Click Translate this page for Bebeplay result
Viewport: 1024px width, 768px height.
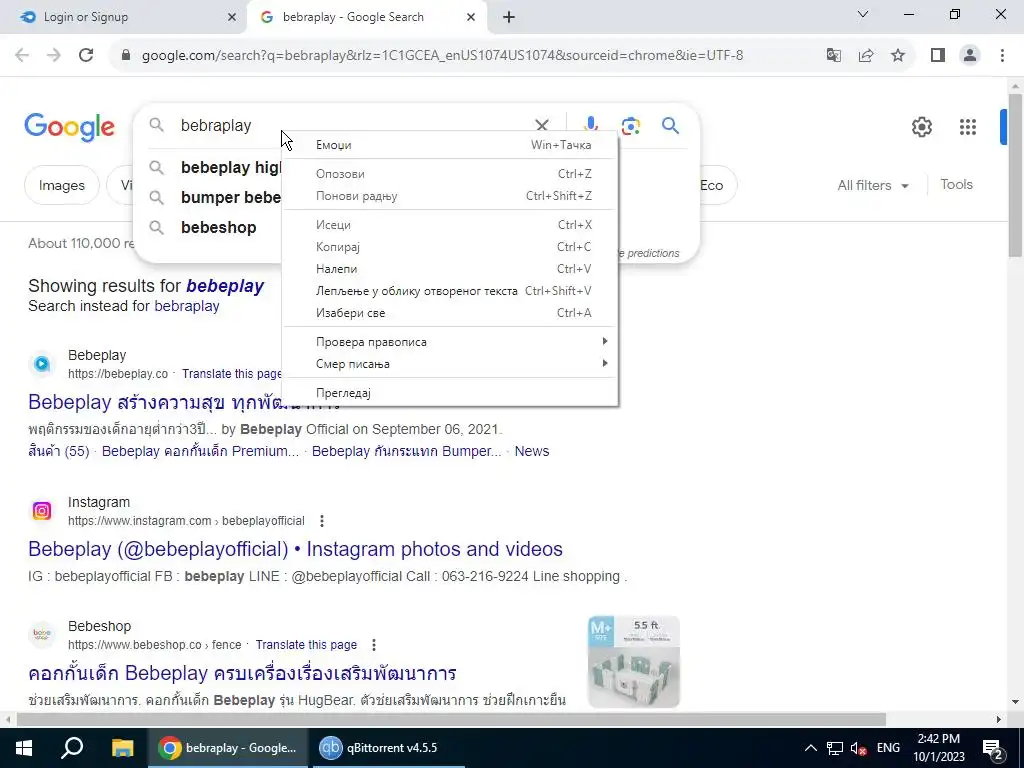(232, 374)
